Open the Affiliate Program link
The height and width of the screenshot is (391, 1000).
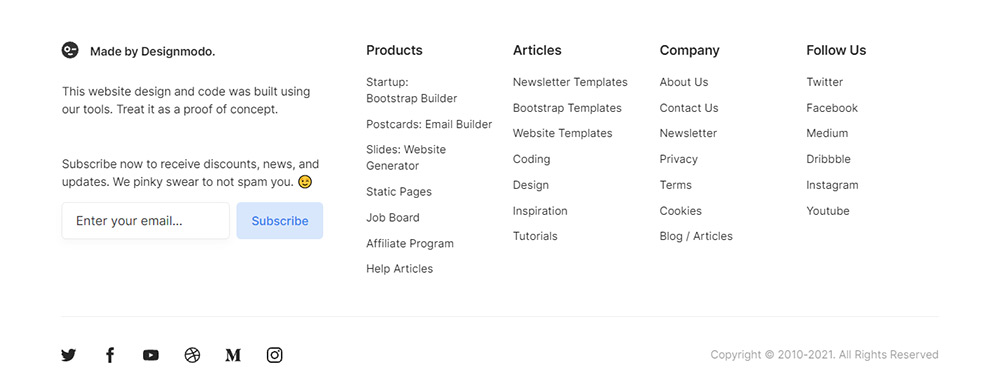tap(410, 244)
